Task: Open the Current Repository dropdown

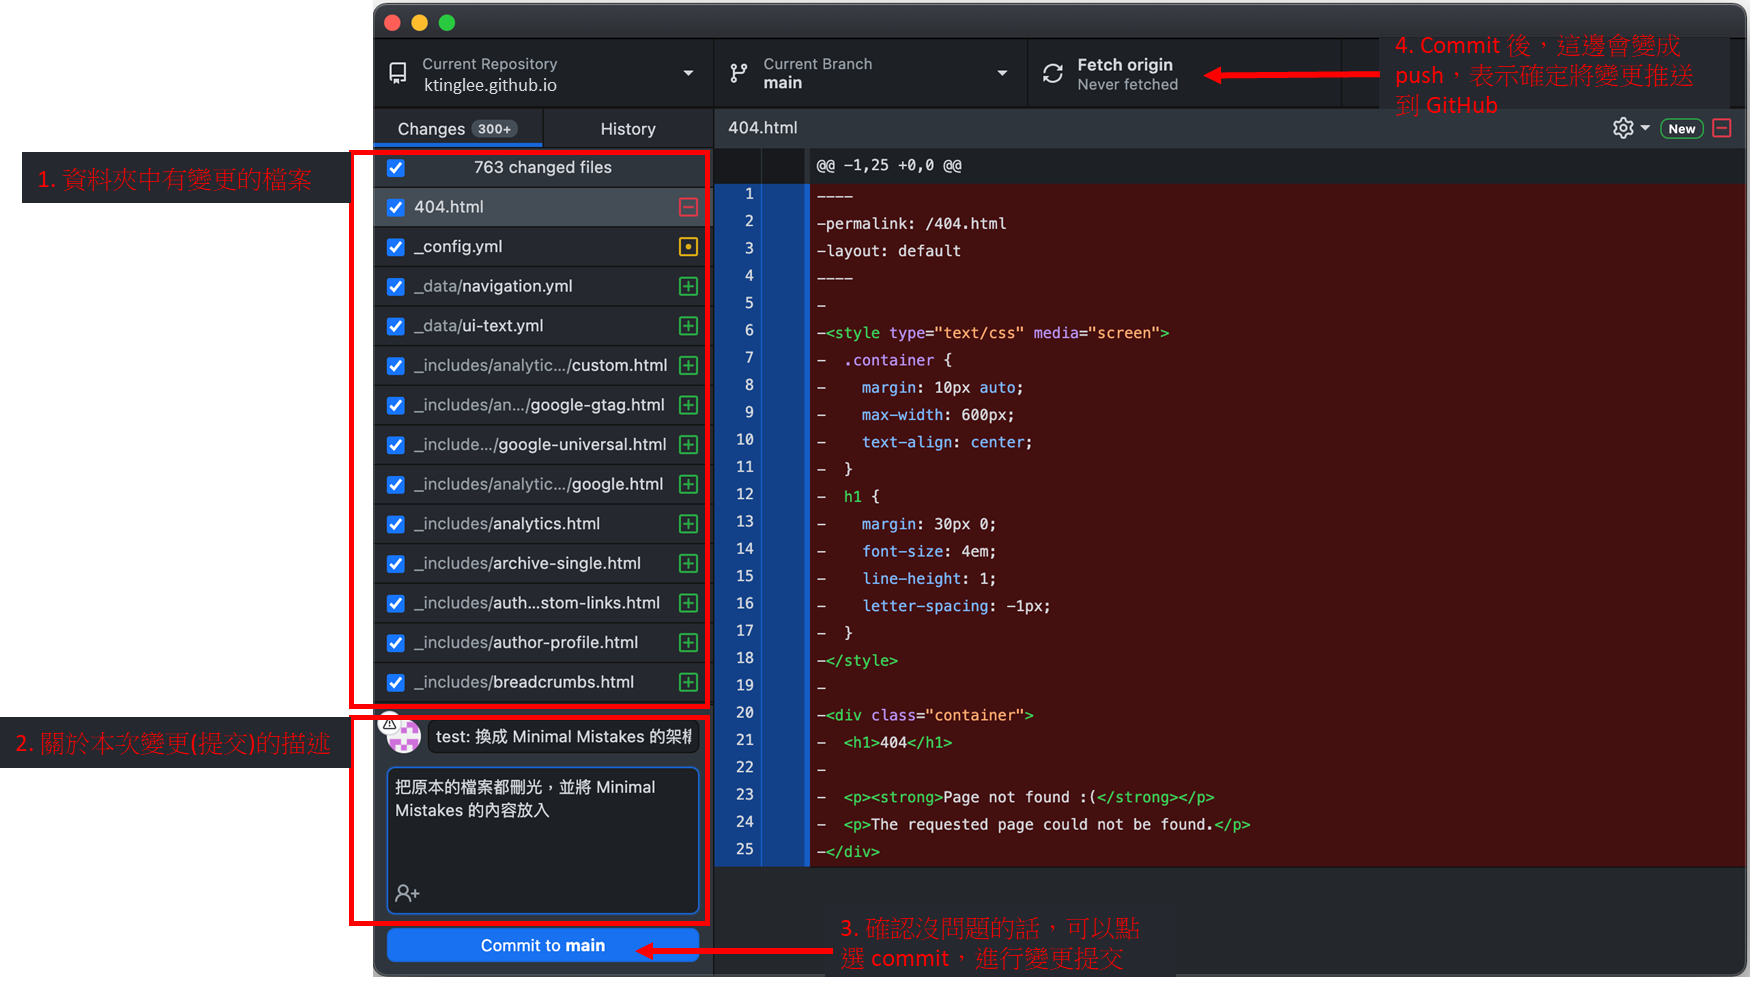Action: click(x=687, y=73)
